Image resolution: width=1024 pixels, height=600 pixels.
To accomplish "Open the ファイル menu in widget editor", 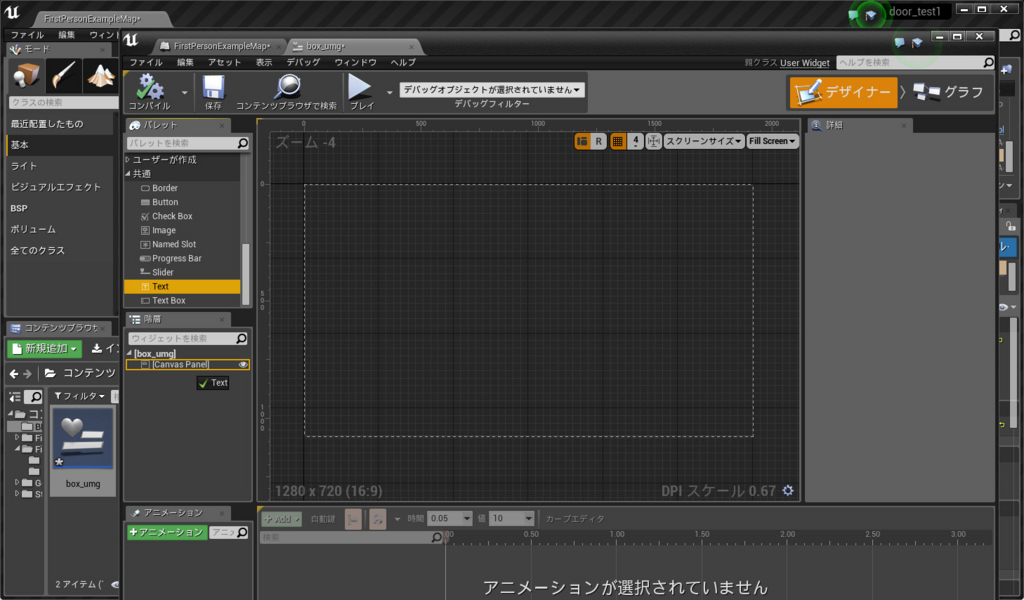I will (x=146, y=63).
